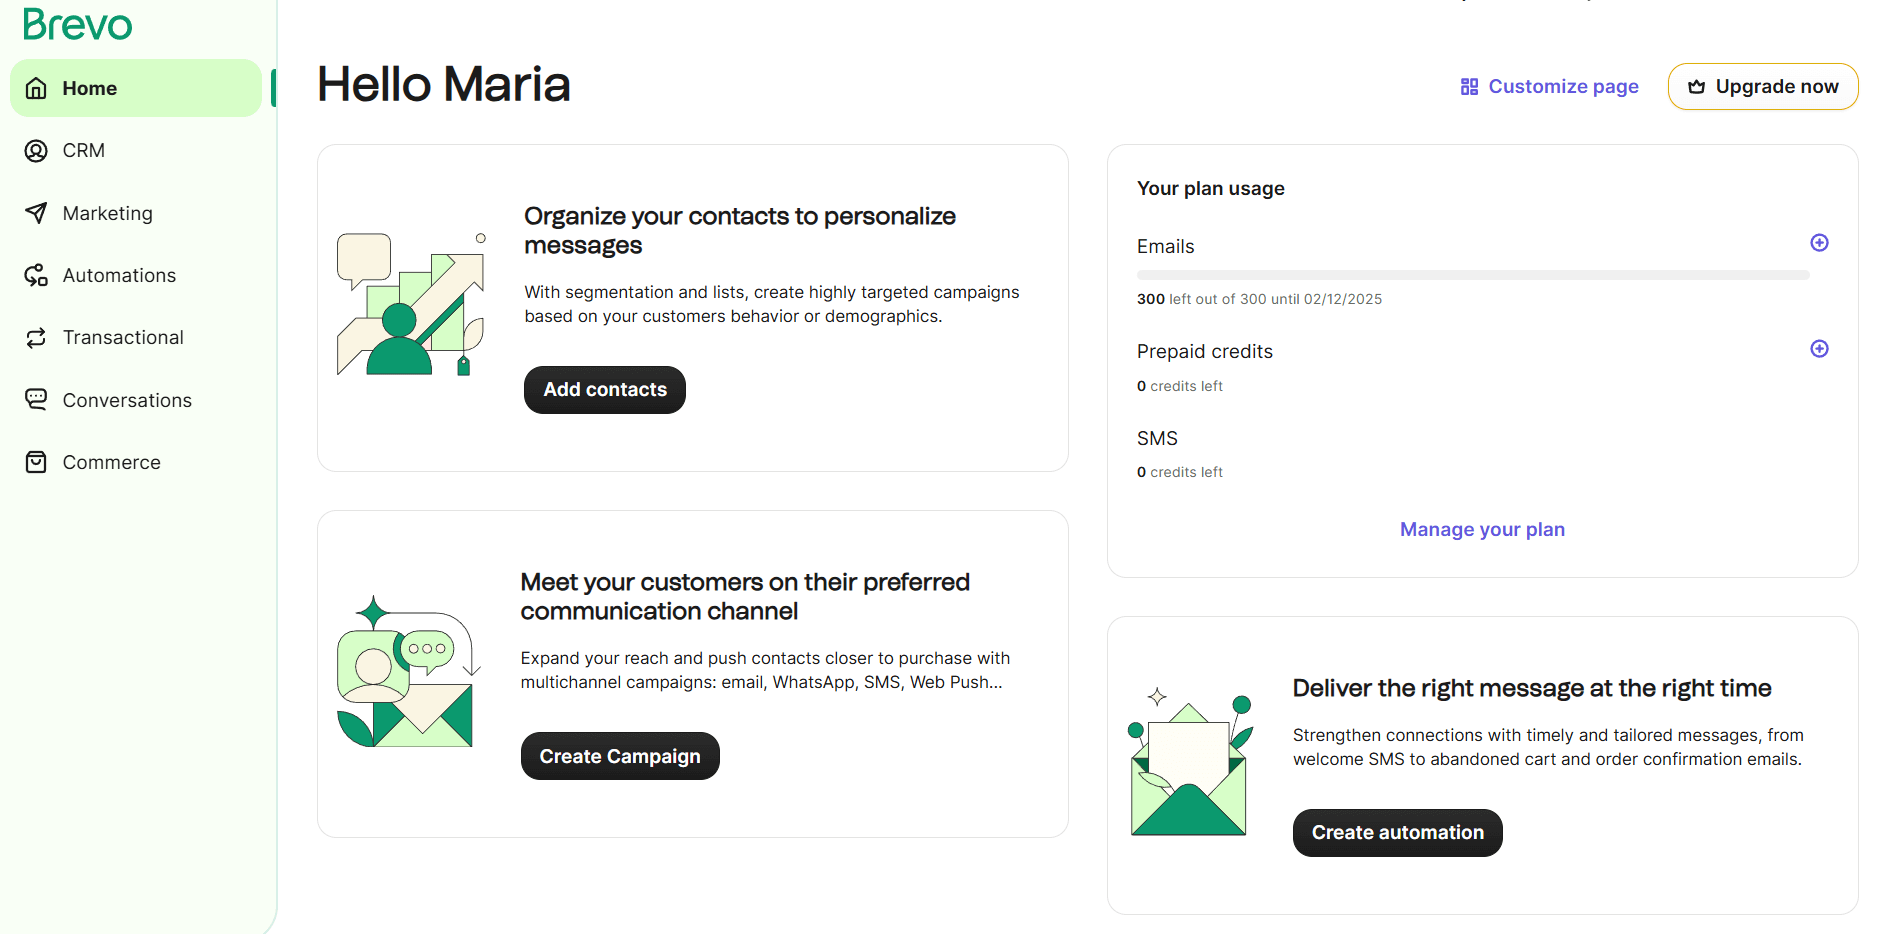Click the Customize page grid icon
The width and height of the screenshot is (1887, 934).
[1469, 87]
